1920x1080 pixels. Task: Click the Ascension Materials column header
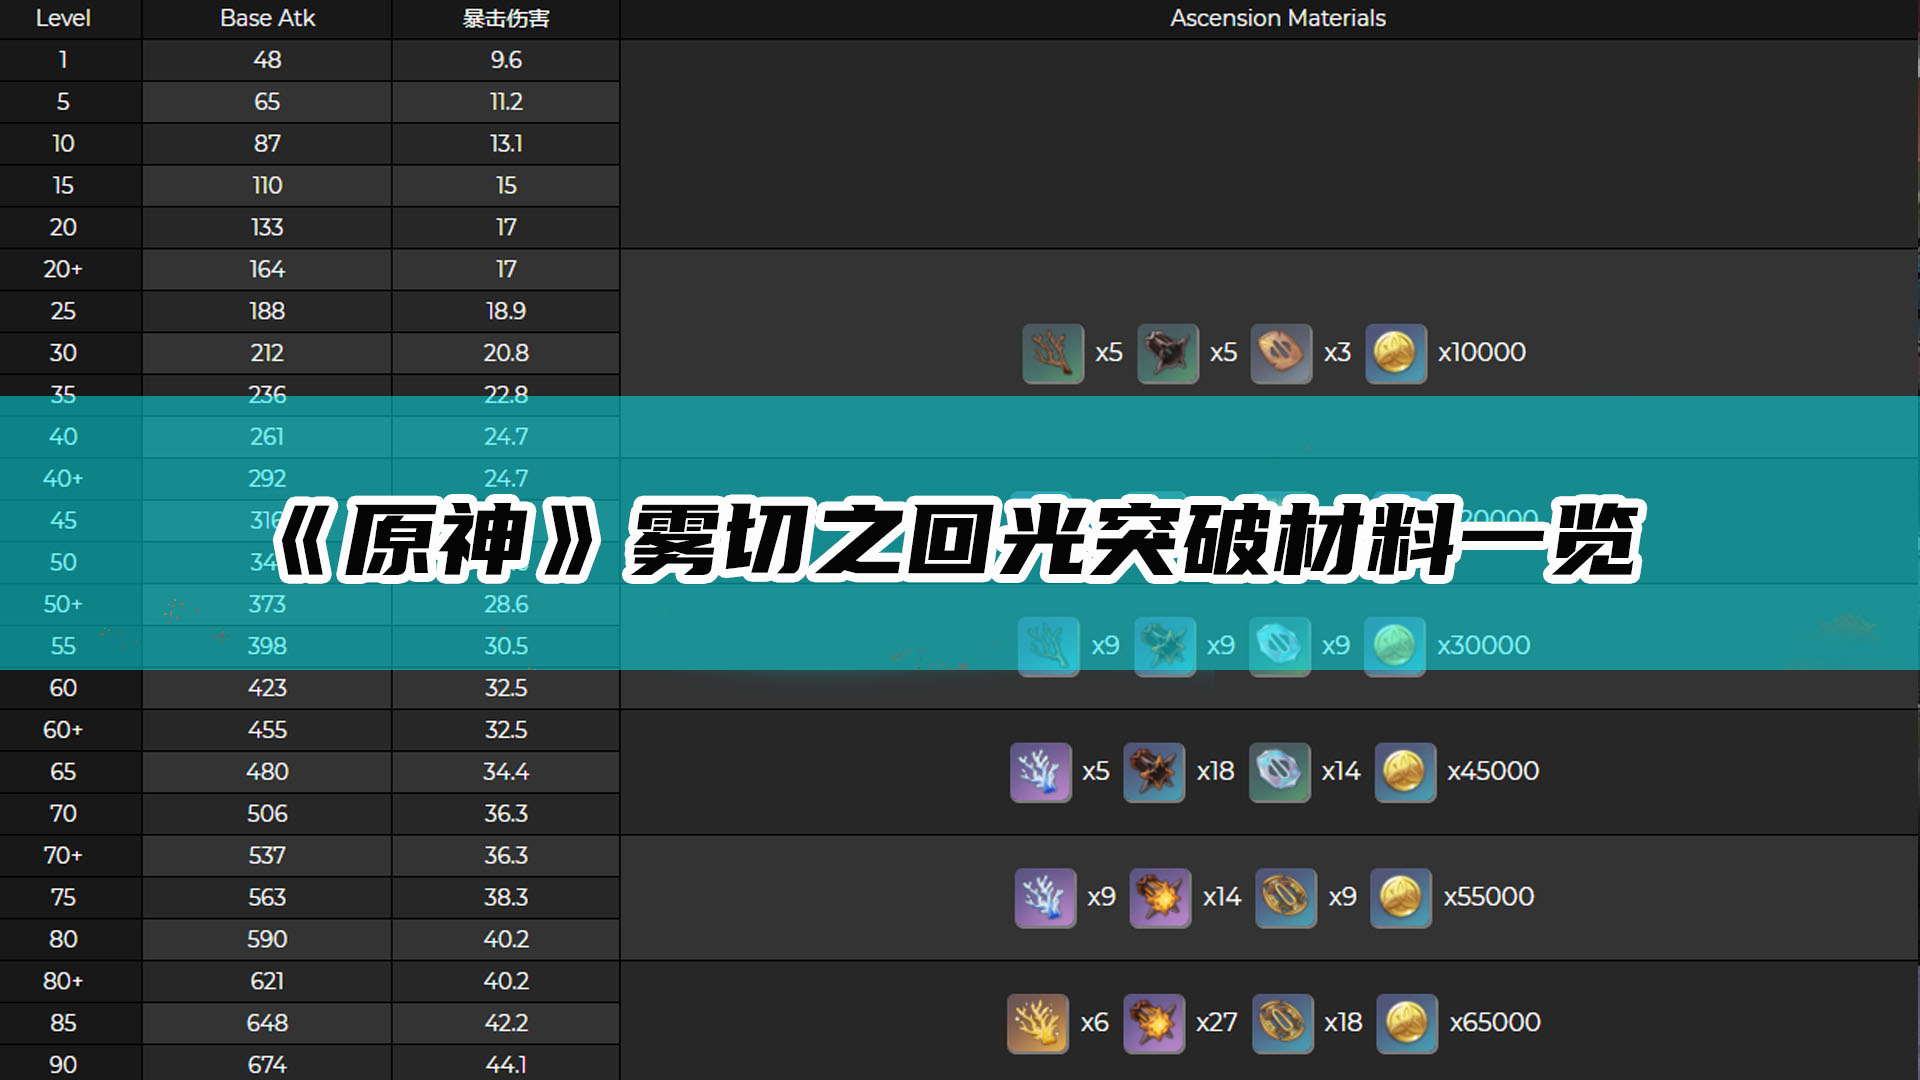(x=1277, y=18)
